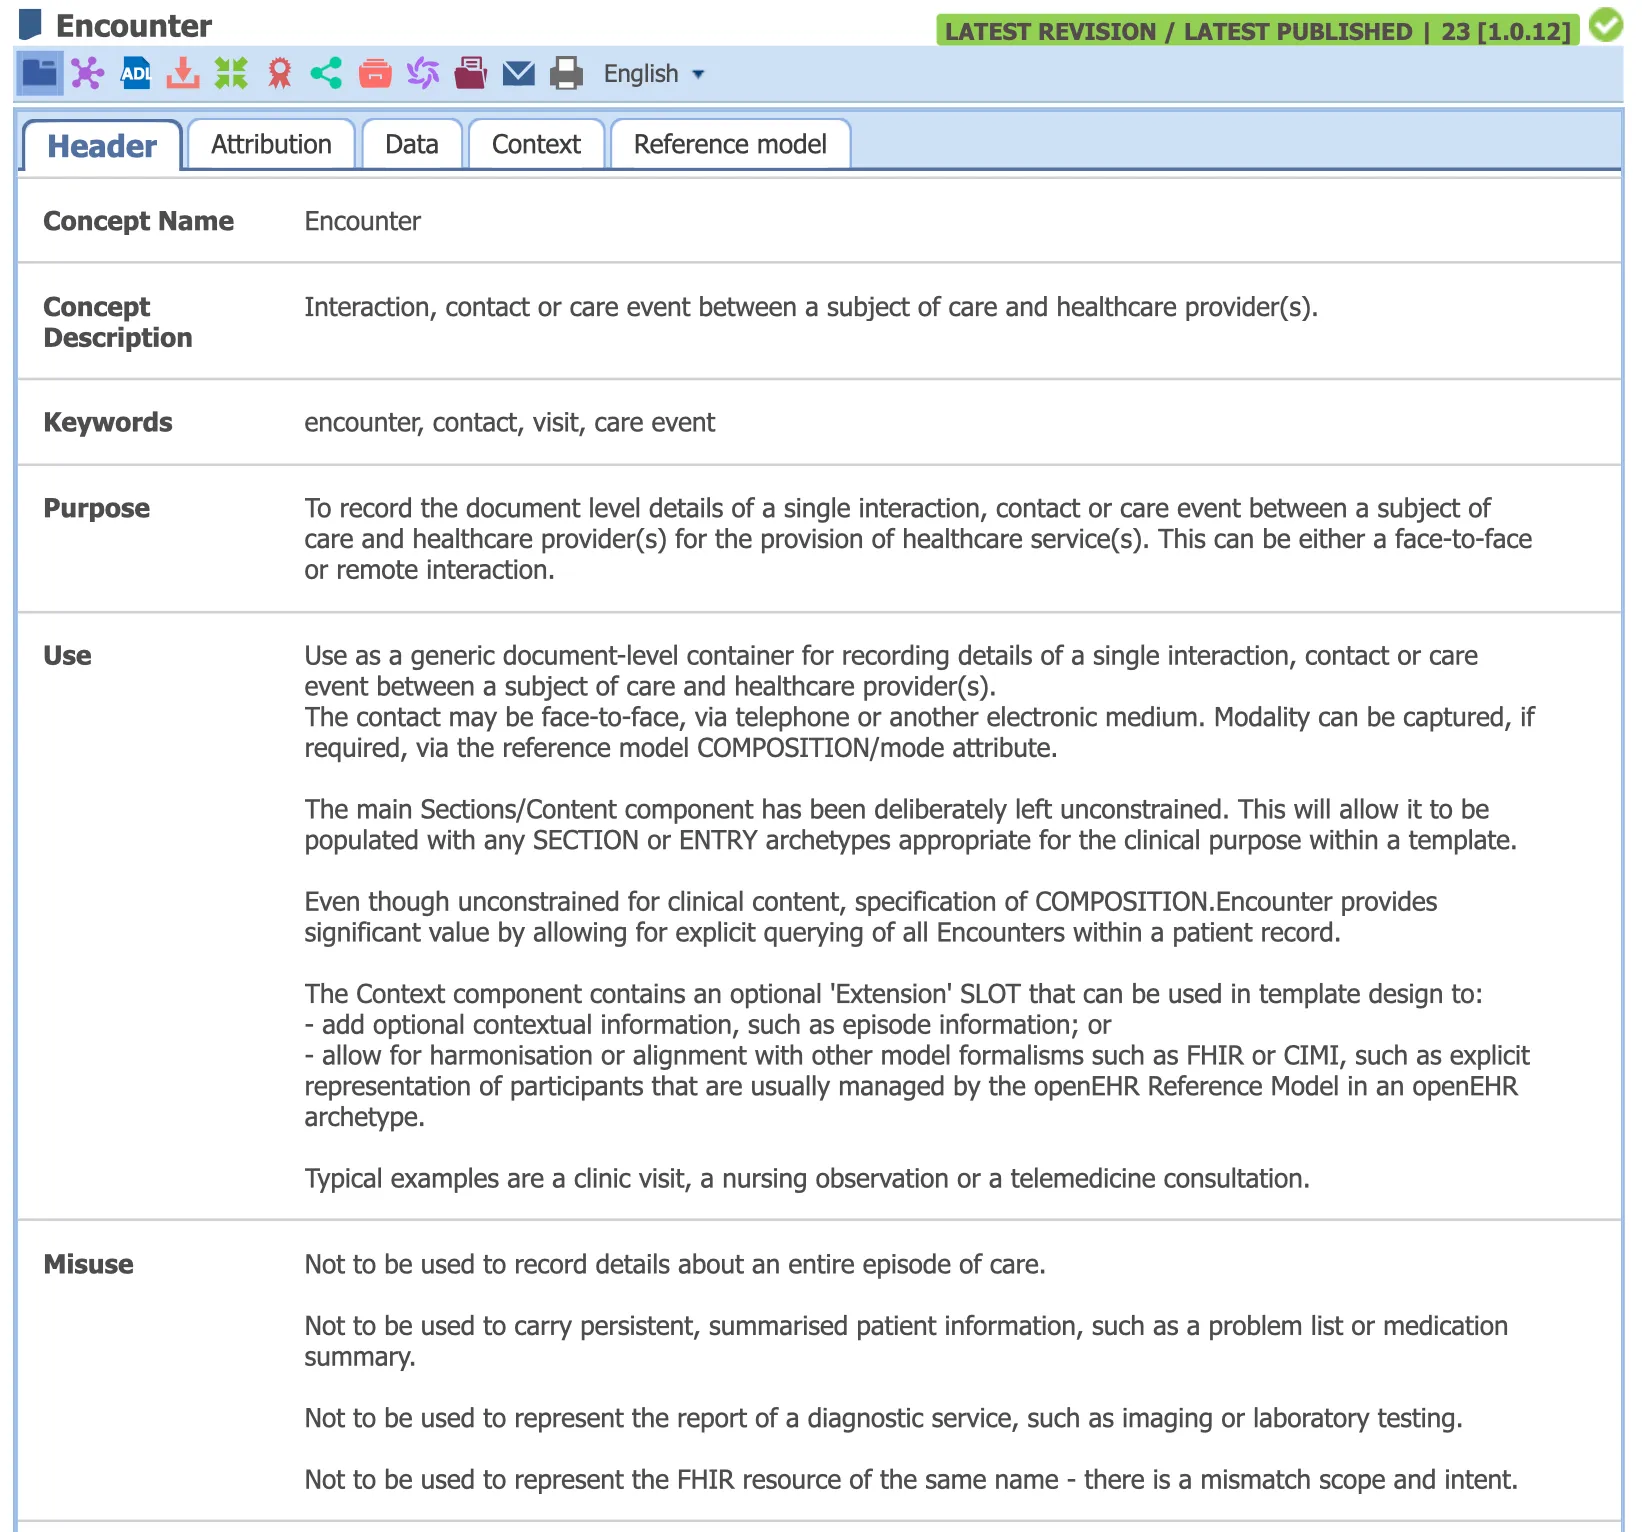Screen dimensions: 1642x1532
Task: Open the English language dropdown
Action: pyautogui.click(x=654, y=74)
